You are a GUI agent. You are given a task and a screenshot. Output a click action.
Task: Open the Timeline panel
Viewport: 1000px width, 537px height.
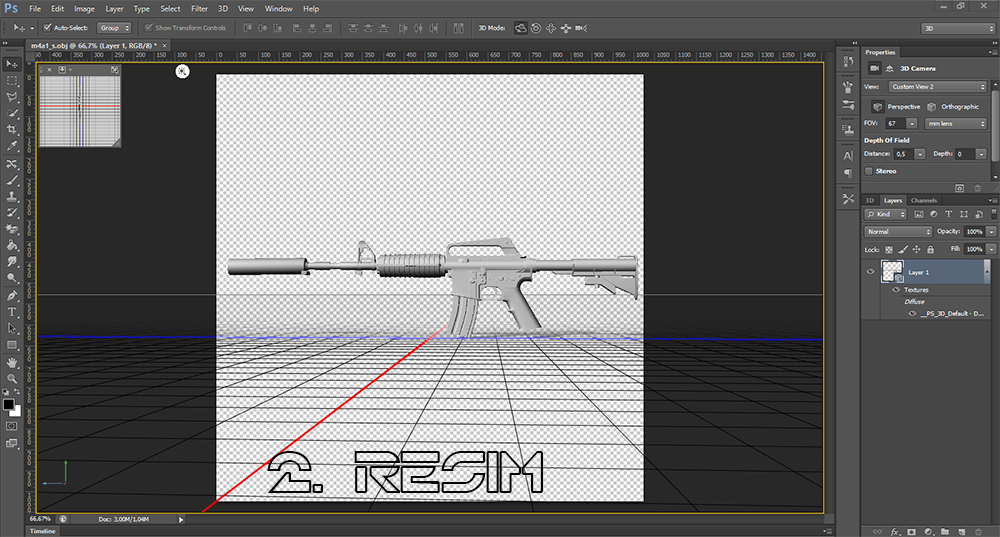click(42, 531)
